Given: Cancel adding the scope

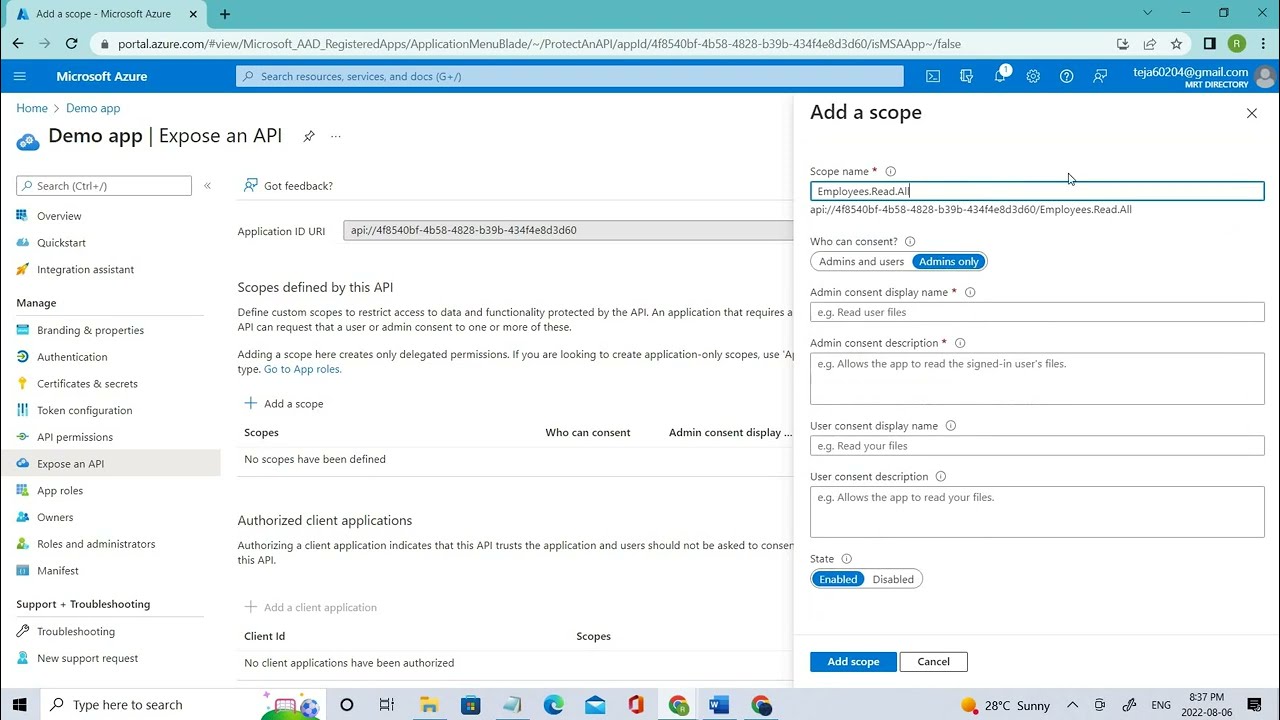Looking at the screenshot, I should (x=933, y=662).
